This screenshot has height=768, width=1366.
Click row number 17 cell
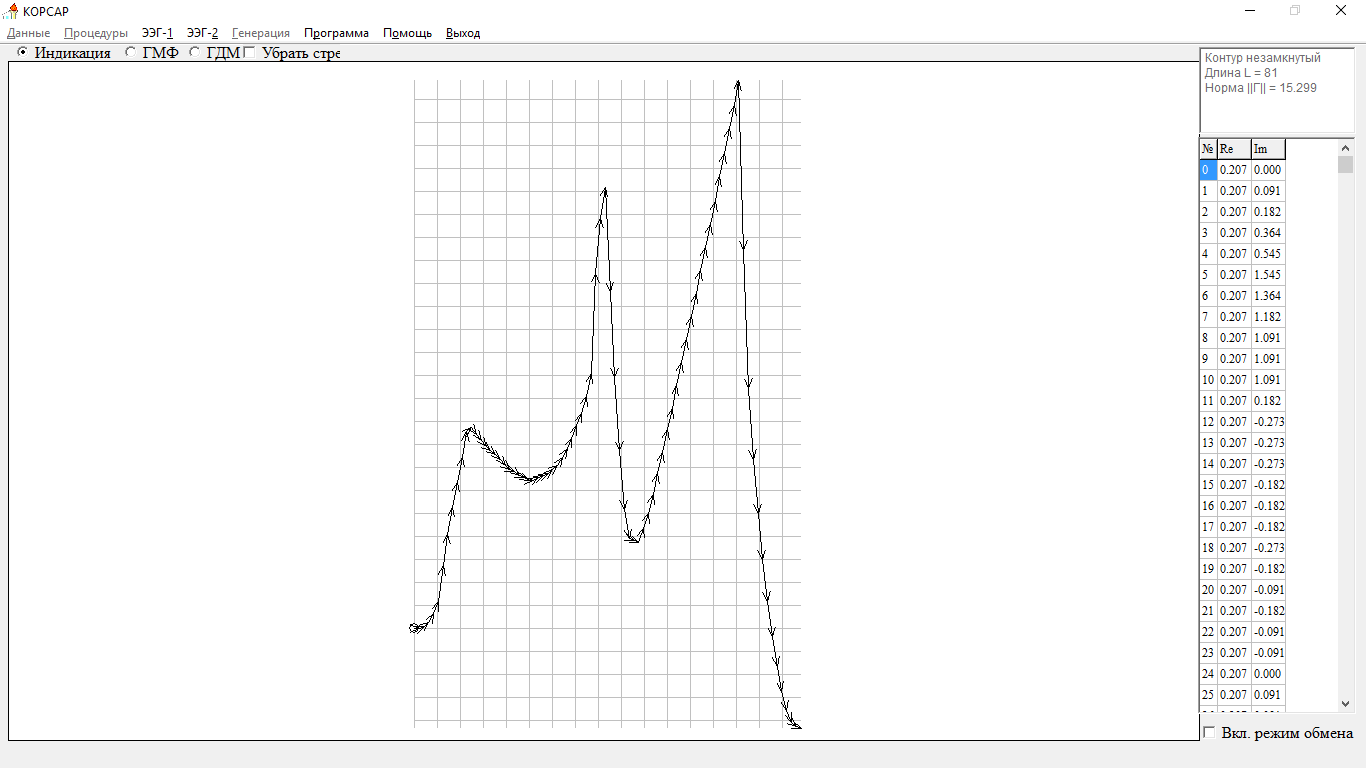(x=1208, y=527)
